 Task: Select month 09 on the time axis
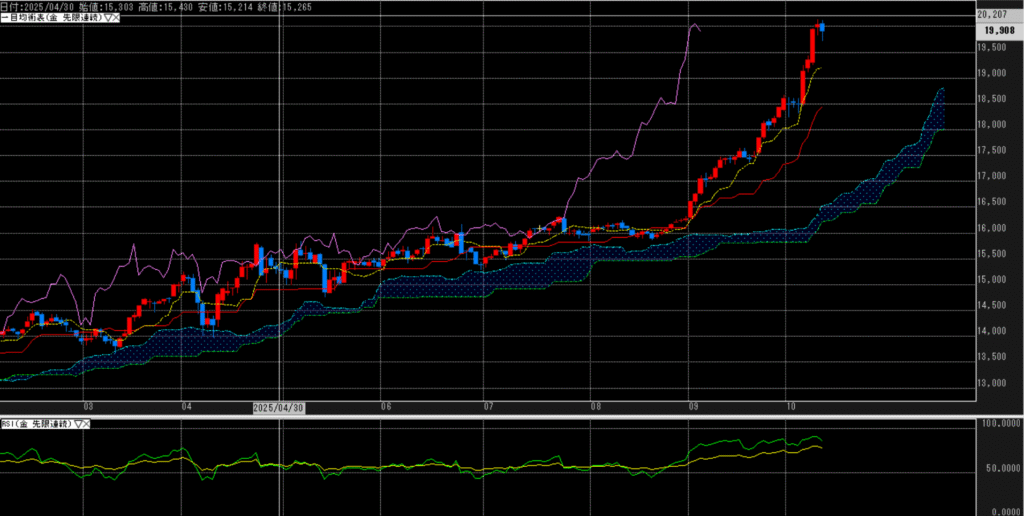pos(693,408)
